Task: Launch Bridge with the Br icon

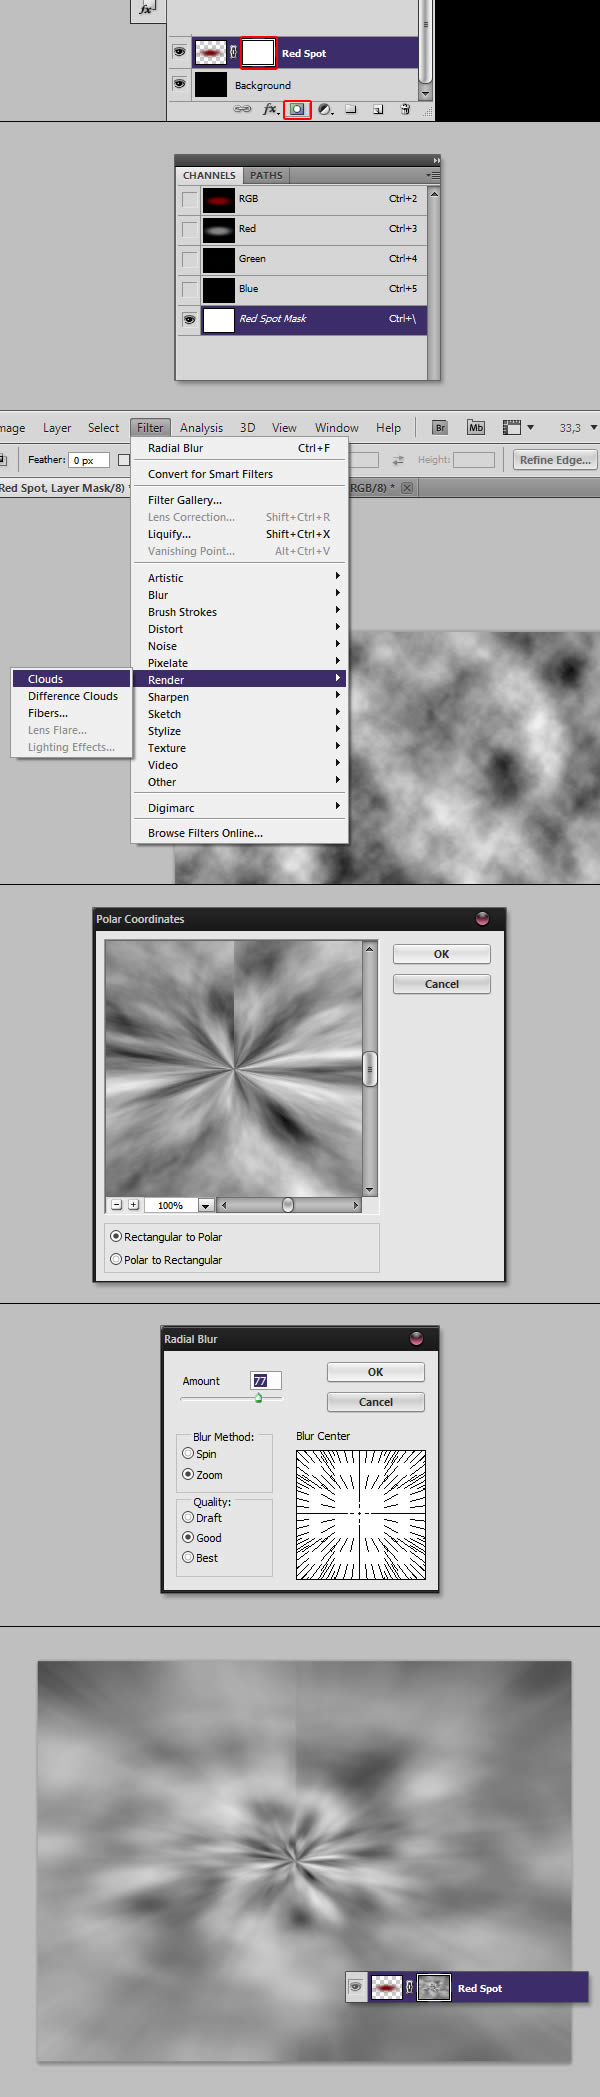Action: point(440,427)
